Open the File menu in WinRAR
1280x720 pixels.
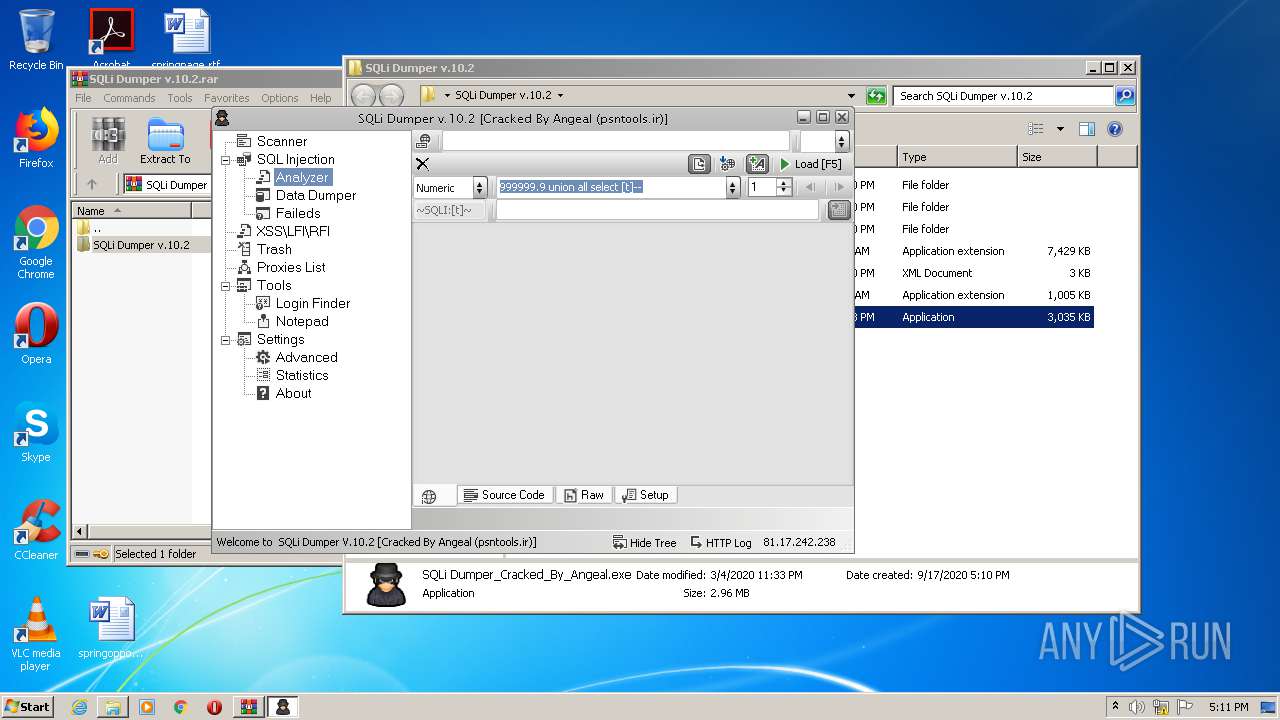tap(83, 98)
